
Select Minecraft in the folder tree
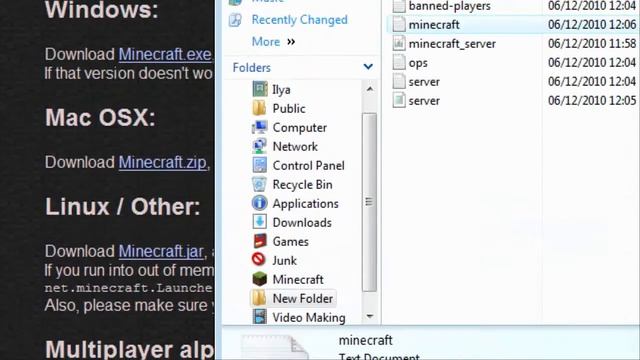[298, 280]
